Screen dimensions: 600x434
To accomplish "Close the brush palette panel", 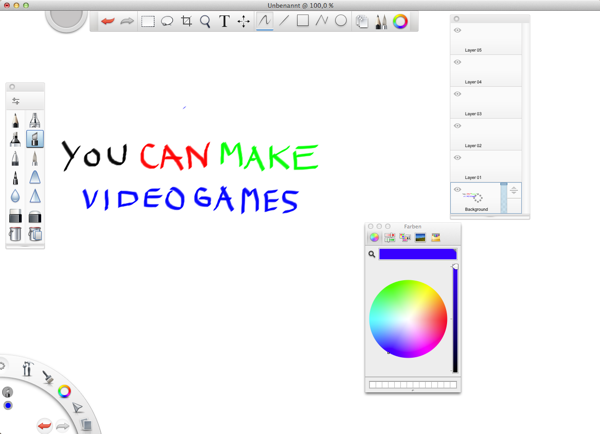I will [x=12, y=87].
